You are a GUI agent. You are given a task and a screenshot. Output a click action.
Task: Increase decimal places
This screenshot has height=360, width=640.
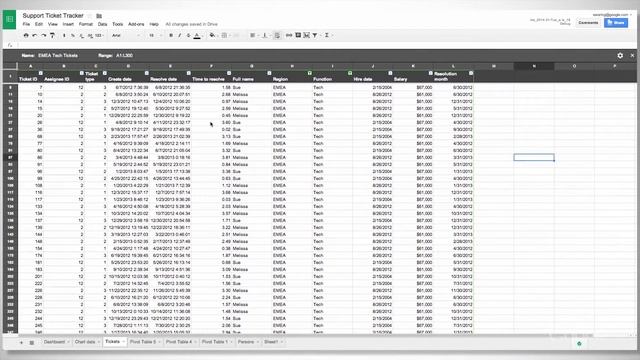coord(89,36)
